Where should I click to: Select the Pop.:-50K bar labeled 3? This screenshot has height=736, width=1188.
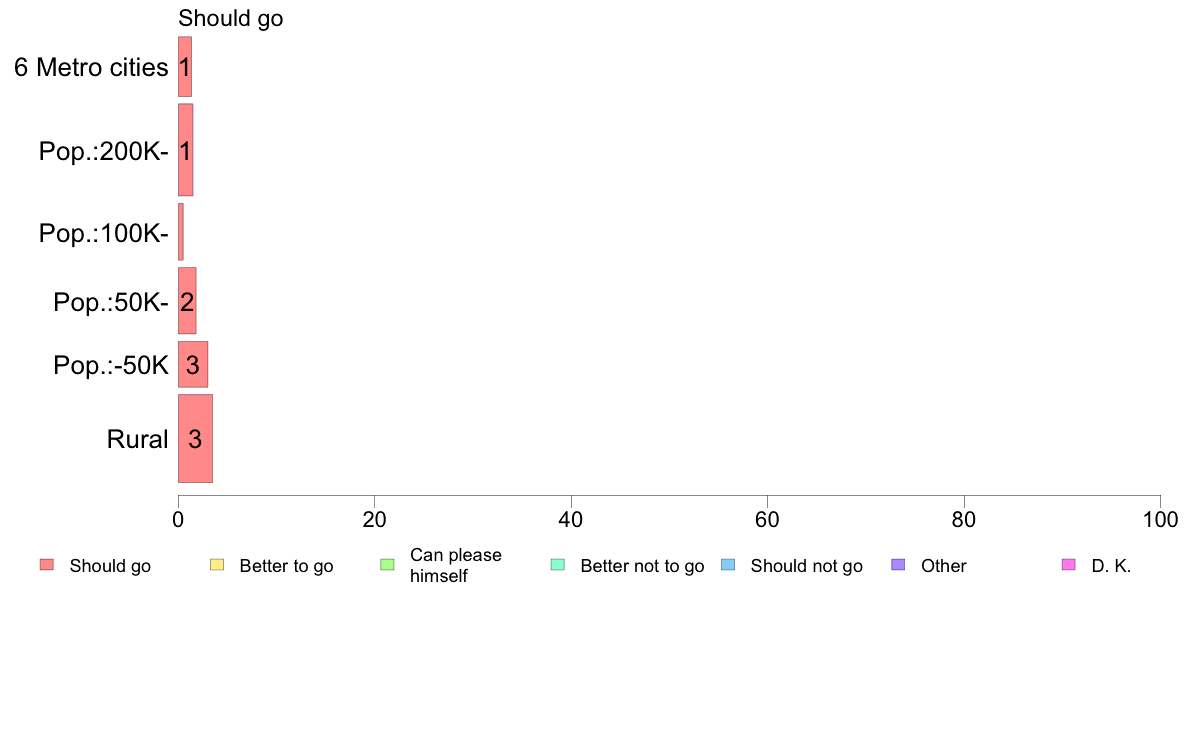[193, 365]
